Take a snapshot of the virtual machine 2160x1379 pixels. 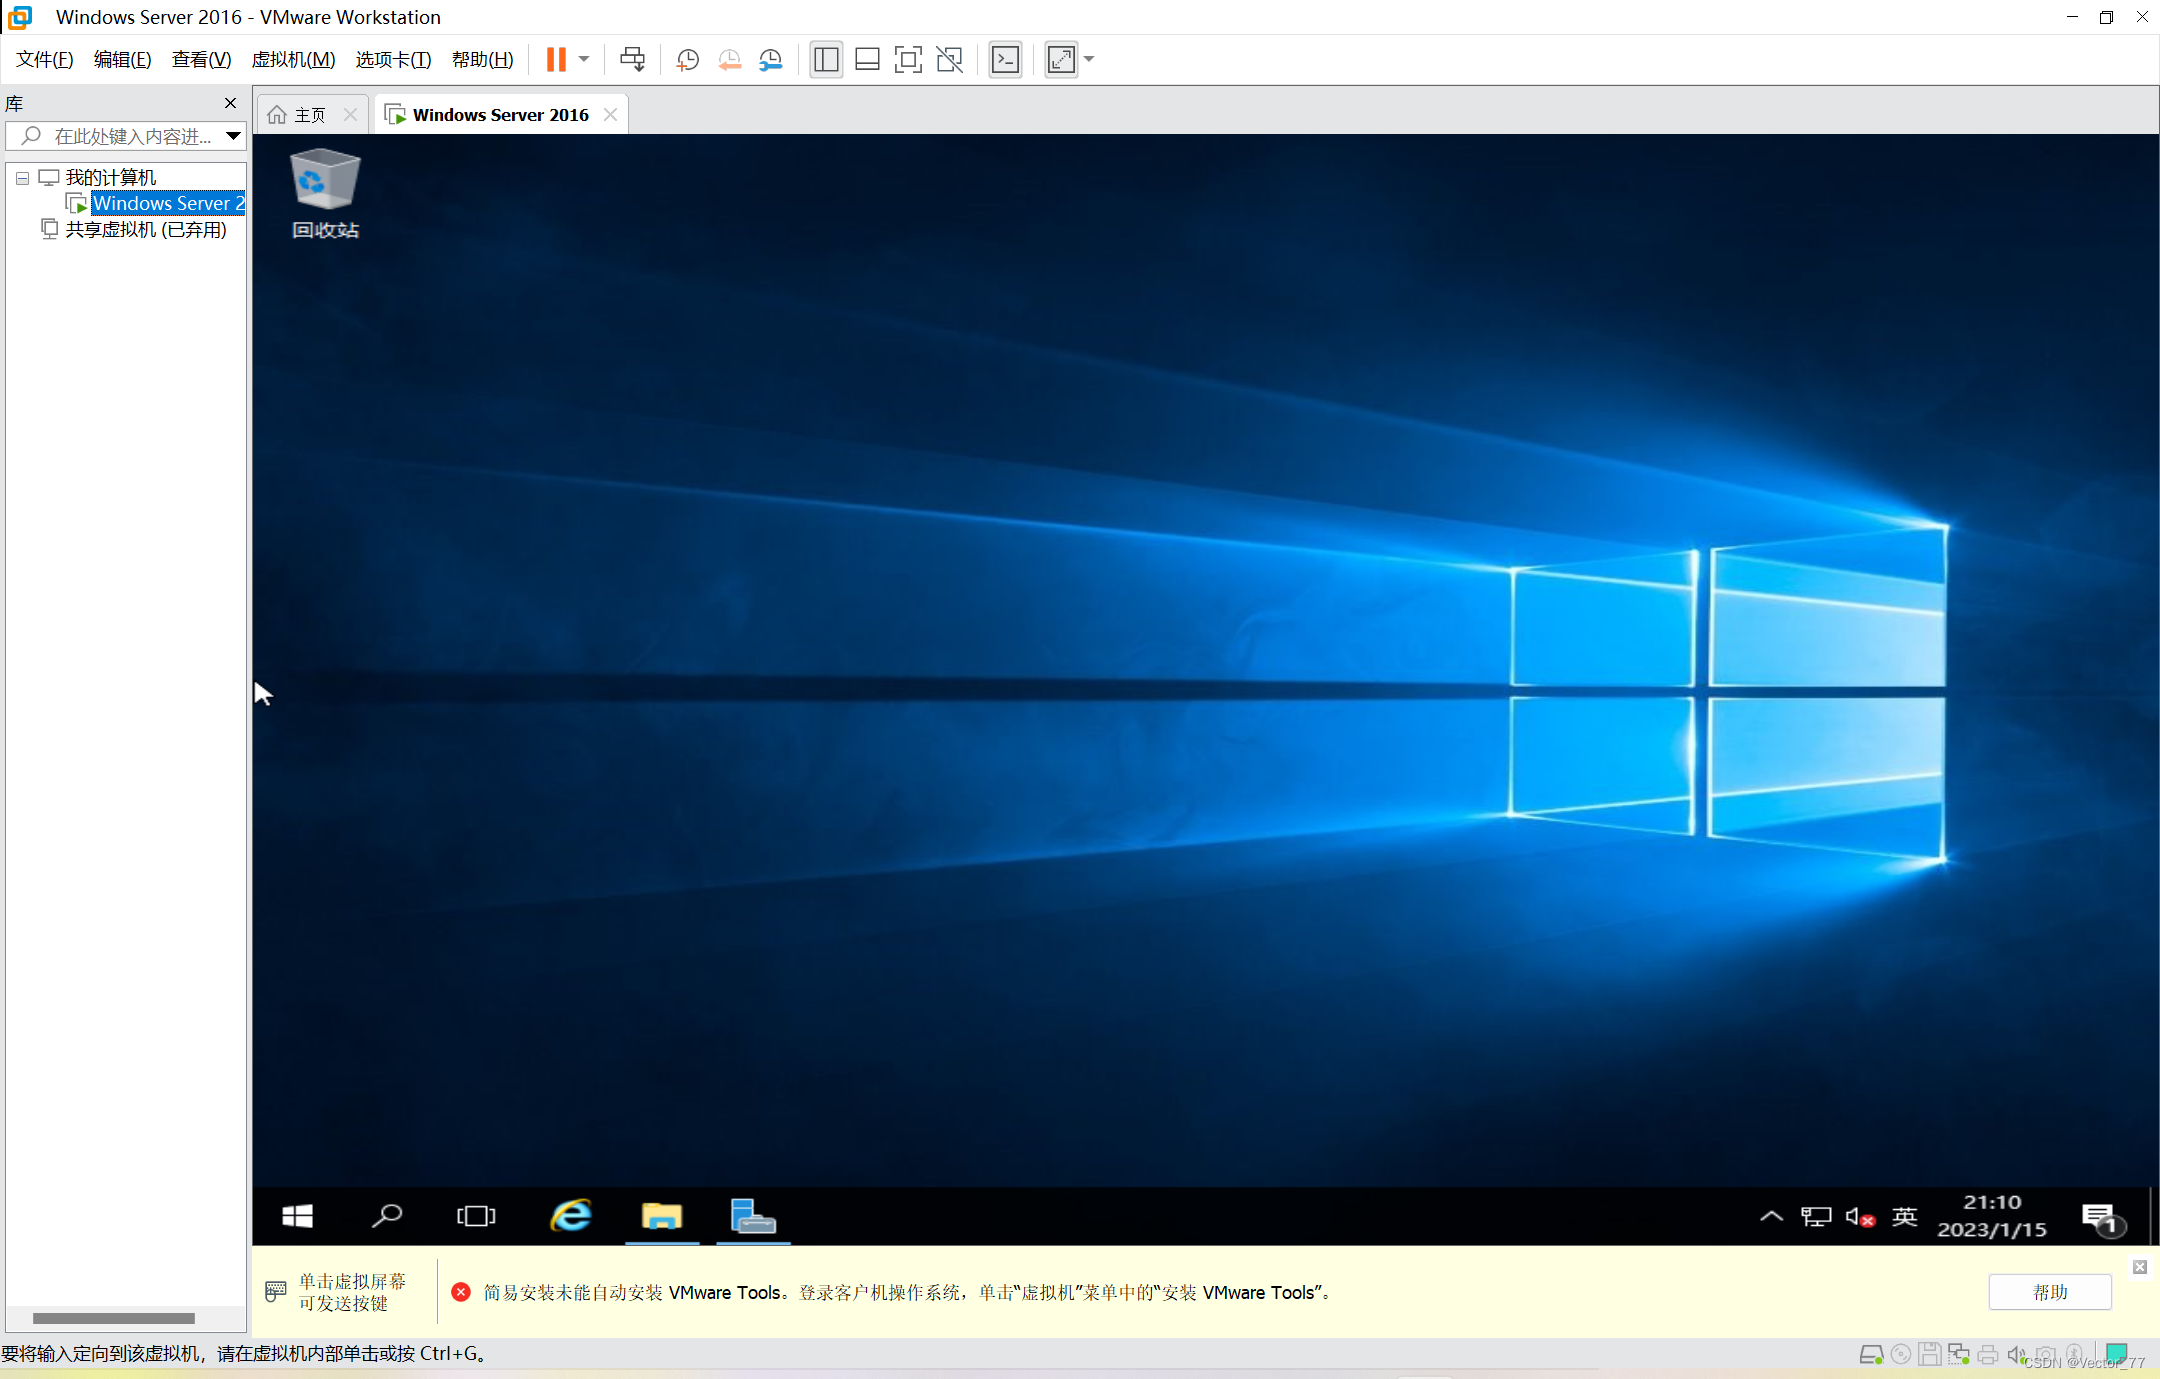tap(687, 60)
